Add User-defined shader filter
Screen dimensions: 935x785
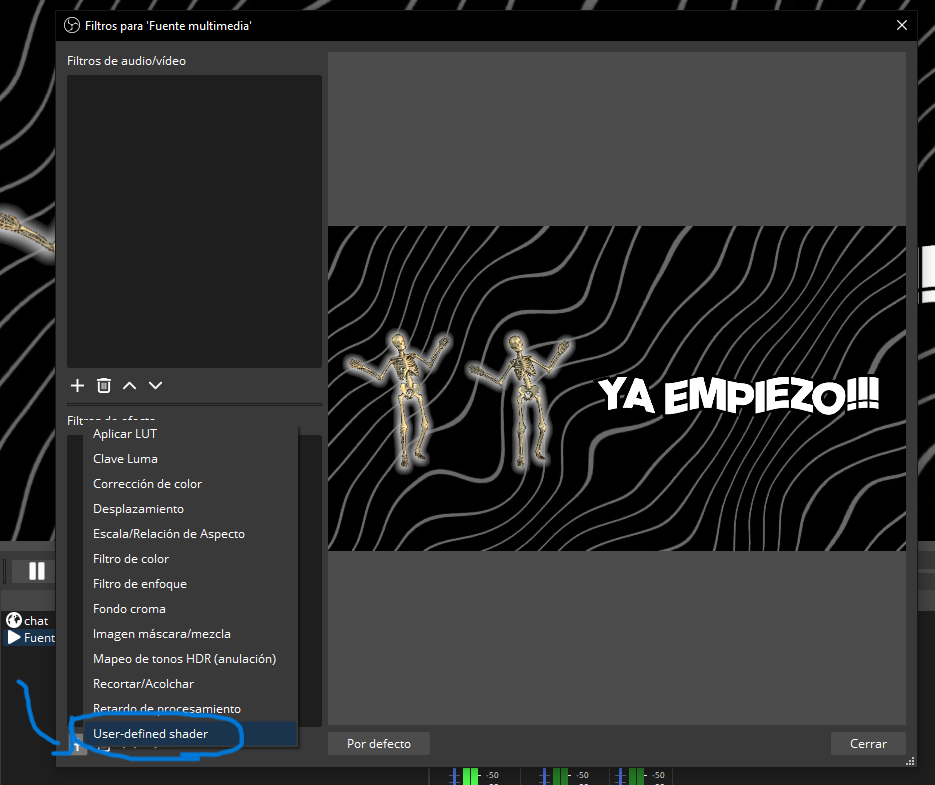coord(190,734)
